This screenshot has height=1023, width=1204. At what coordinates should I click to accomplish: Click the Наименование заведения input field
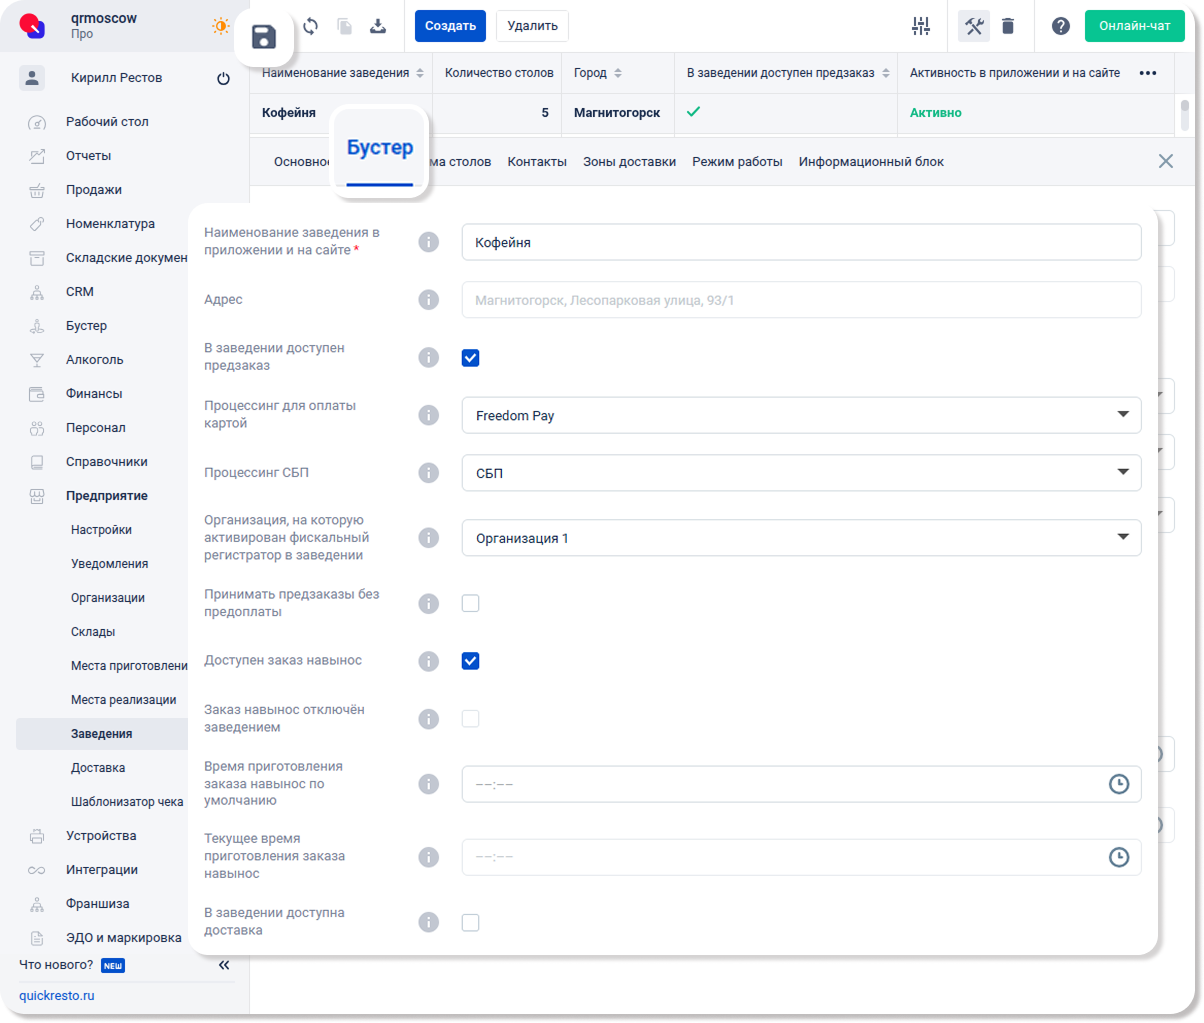point(801,241)
